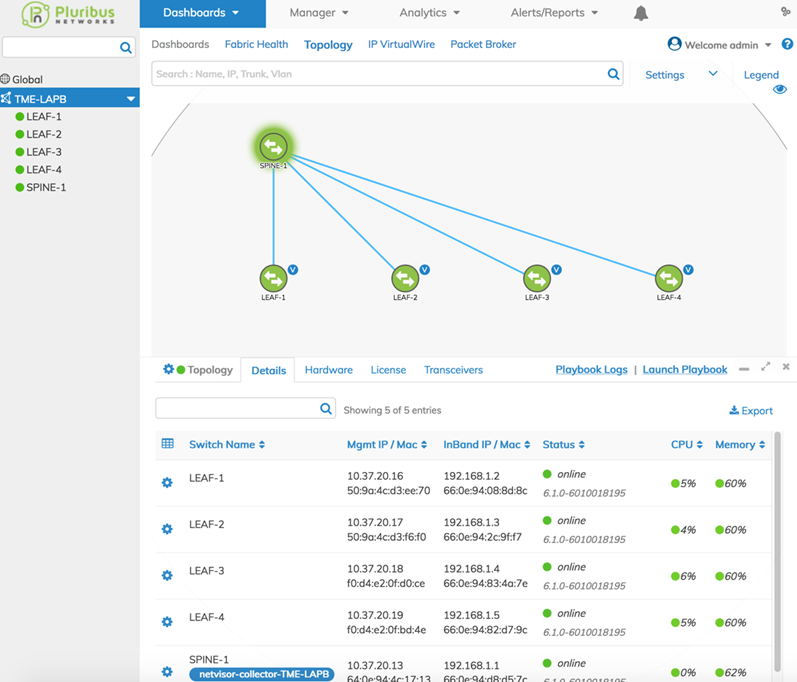Click the V badge on LEAF-4 node
Viewport: 797px width, 682px height.
688,270
